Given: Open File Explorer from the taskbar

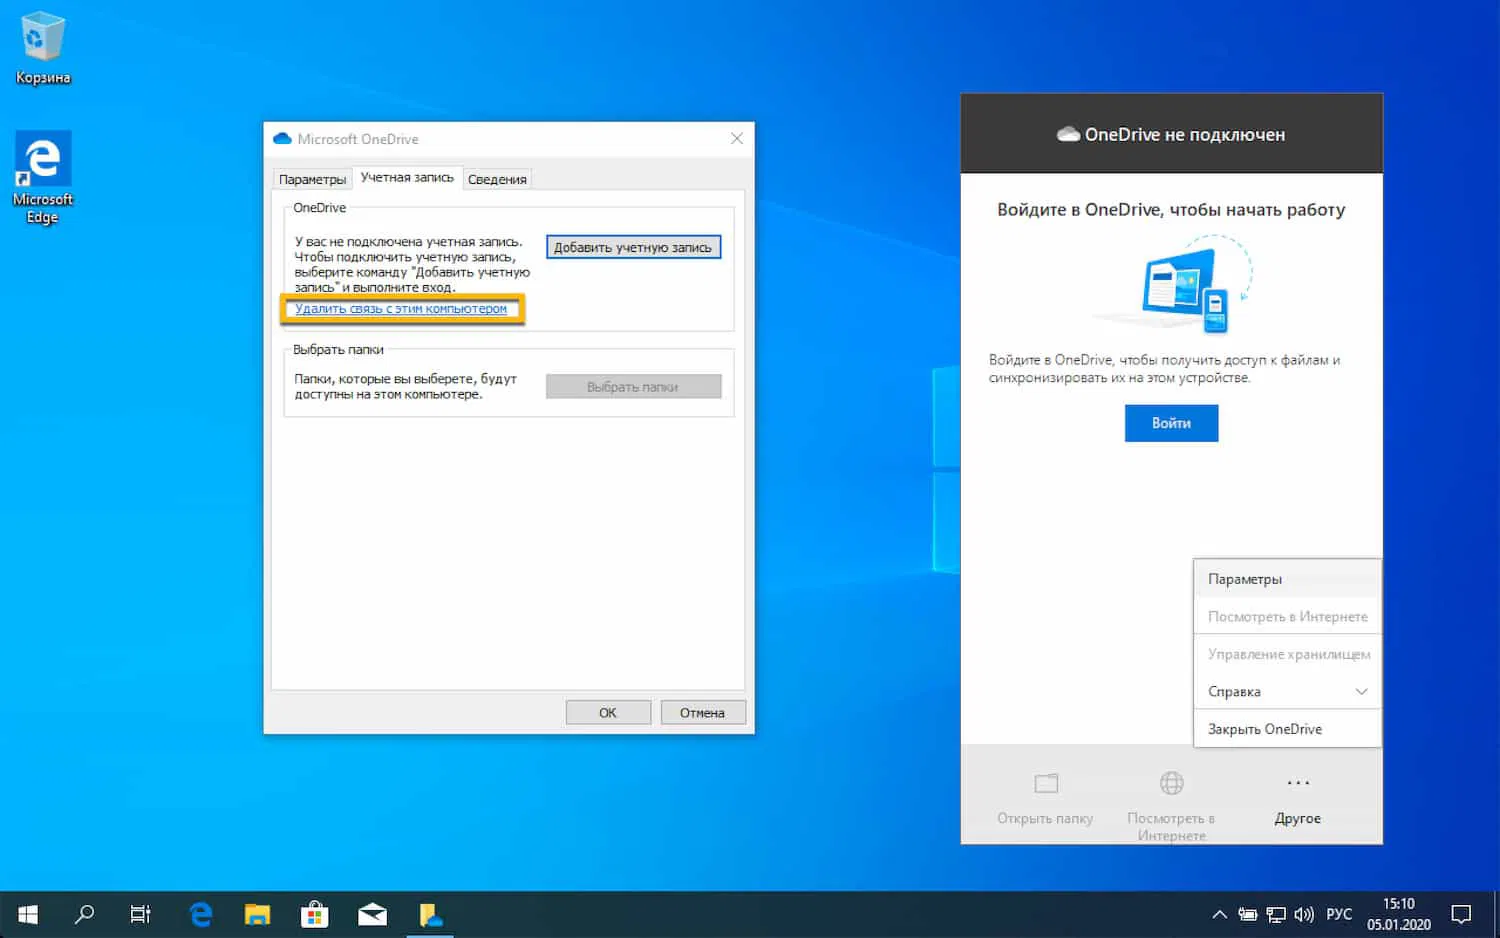Looking at the screenshot, I should click(258, 914).
